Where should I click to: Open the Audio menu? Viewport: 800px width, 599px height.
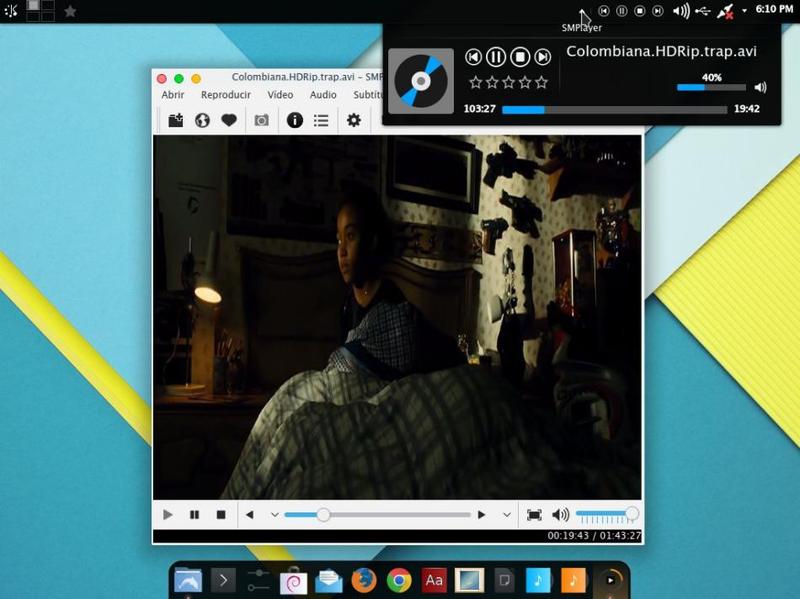[323, 95]
